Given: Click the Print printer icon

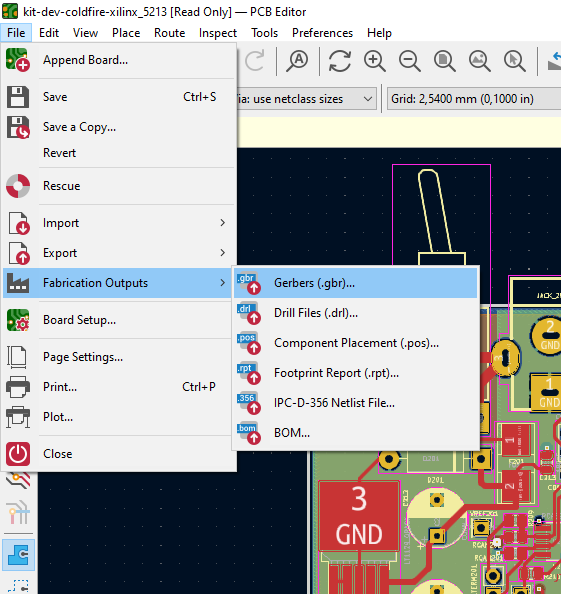Looking at the screenshot, I should 18,387.
